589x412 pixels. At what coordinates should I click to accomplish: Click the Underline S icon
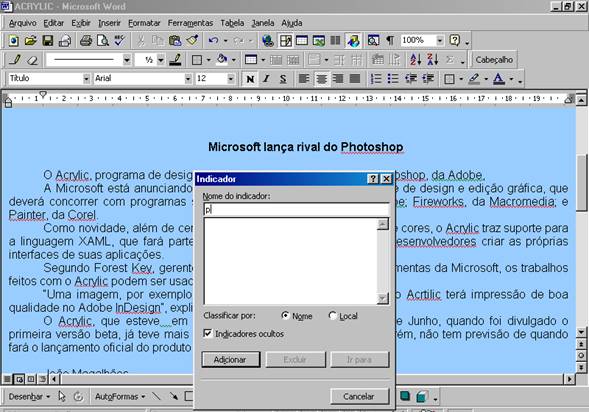pos(283,79)
